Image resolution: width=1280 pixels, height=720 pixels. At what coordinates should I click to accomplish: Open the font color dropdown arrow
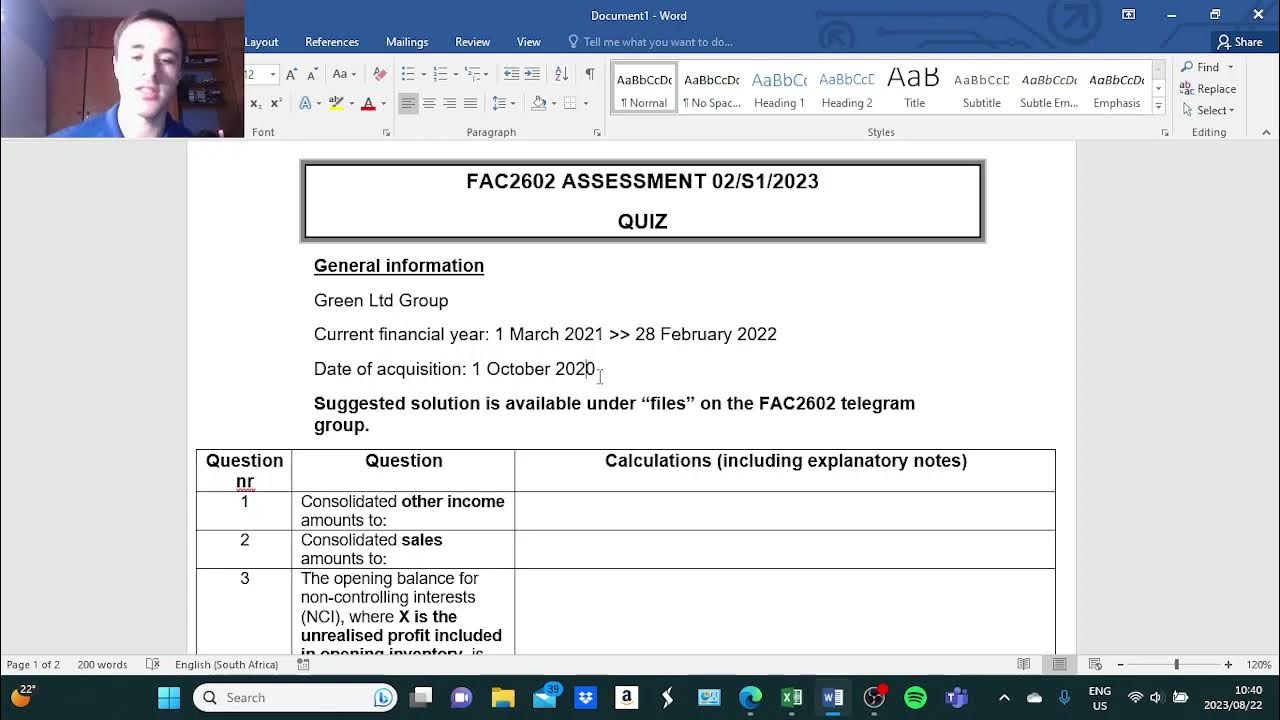(x=384, y=103)
